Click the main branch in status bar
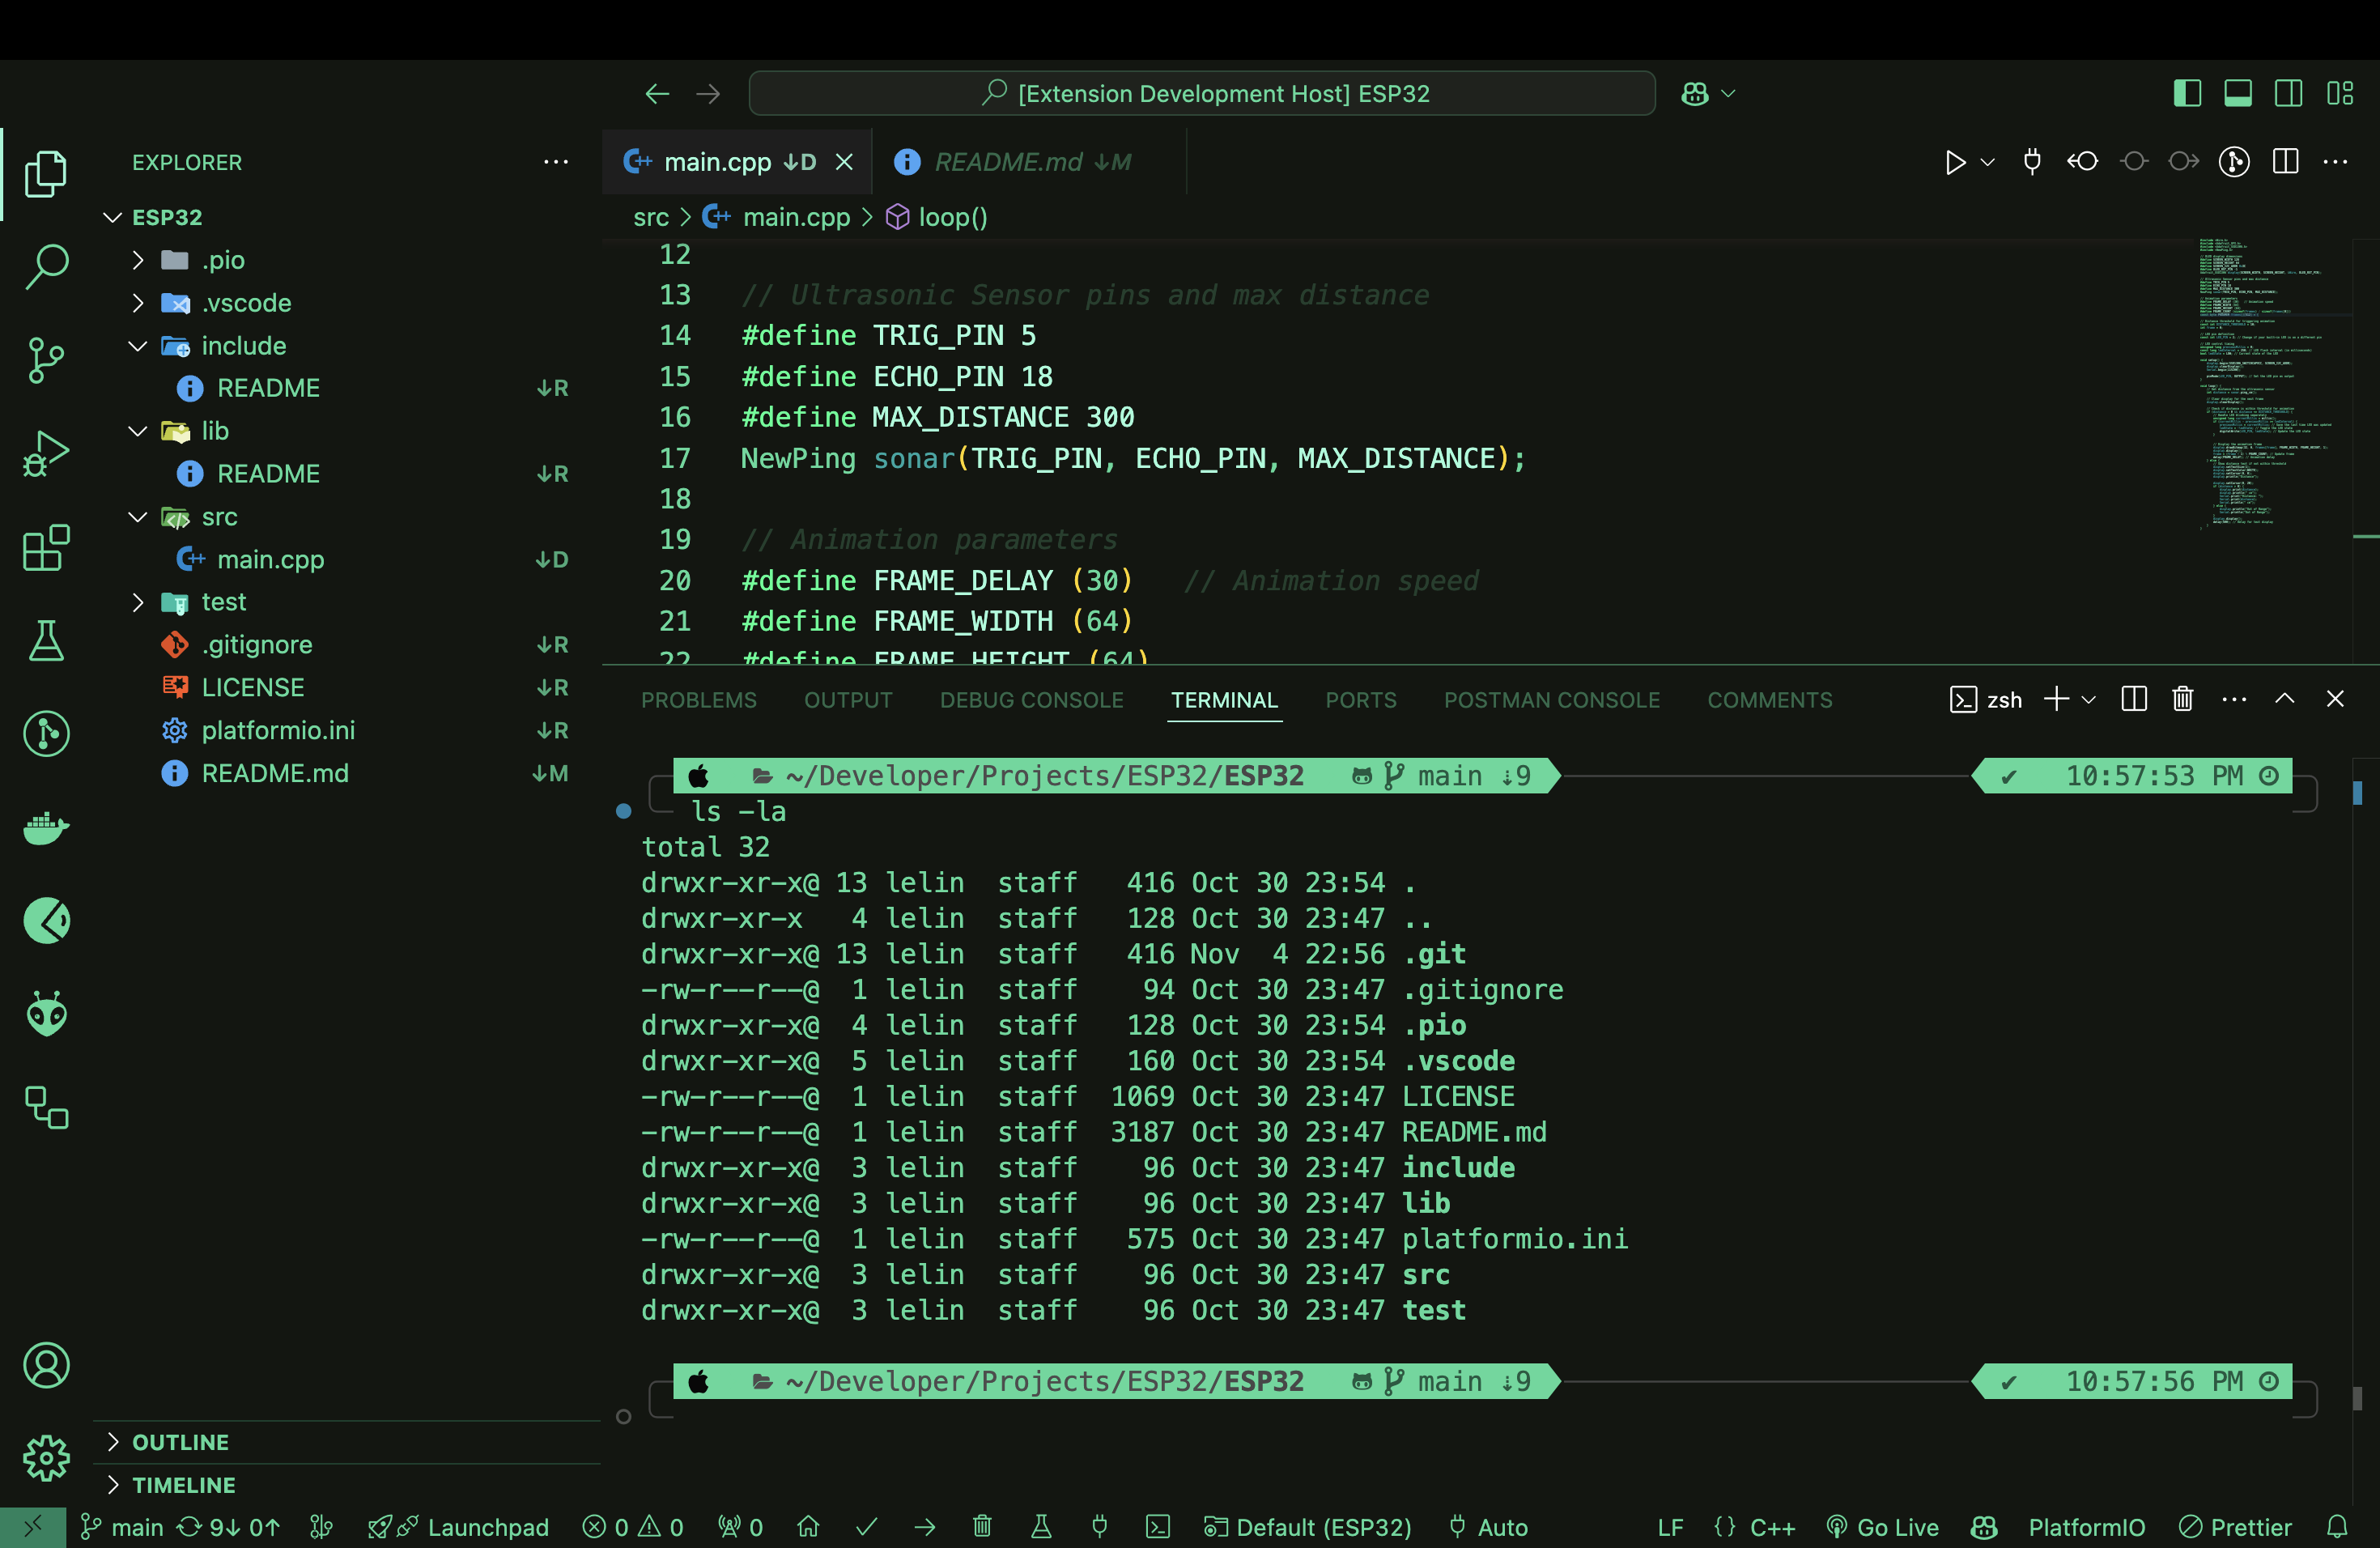Viewport: 2380px width, 1548px height. tap(123, 1527)
